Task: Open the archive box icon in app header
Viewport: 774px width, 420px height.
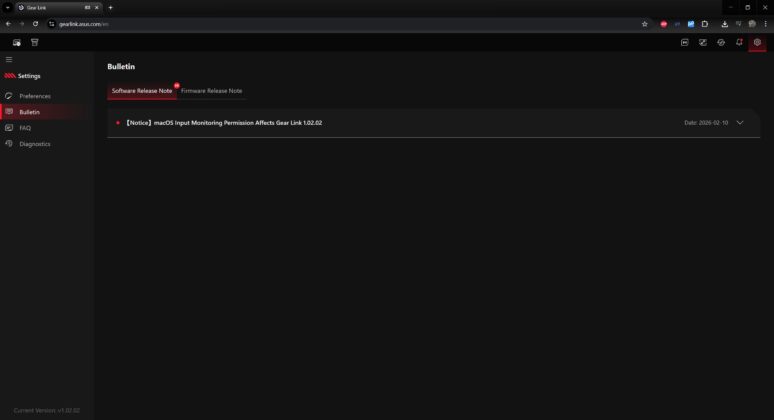Action: click(35, 42)
